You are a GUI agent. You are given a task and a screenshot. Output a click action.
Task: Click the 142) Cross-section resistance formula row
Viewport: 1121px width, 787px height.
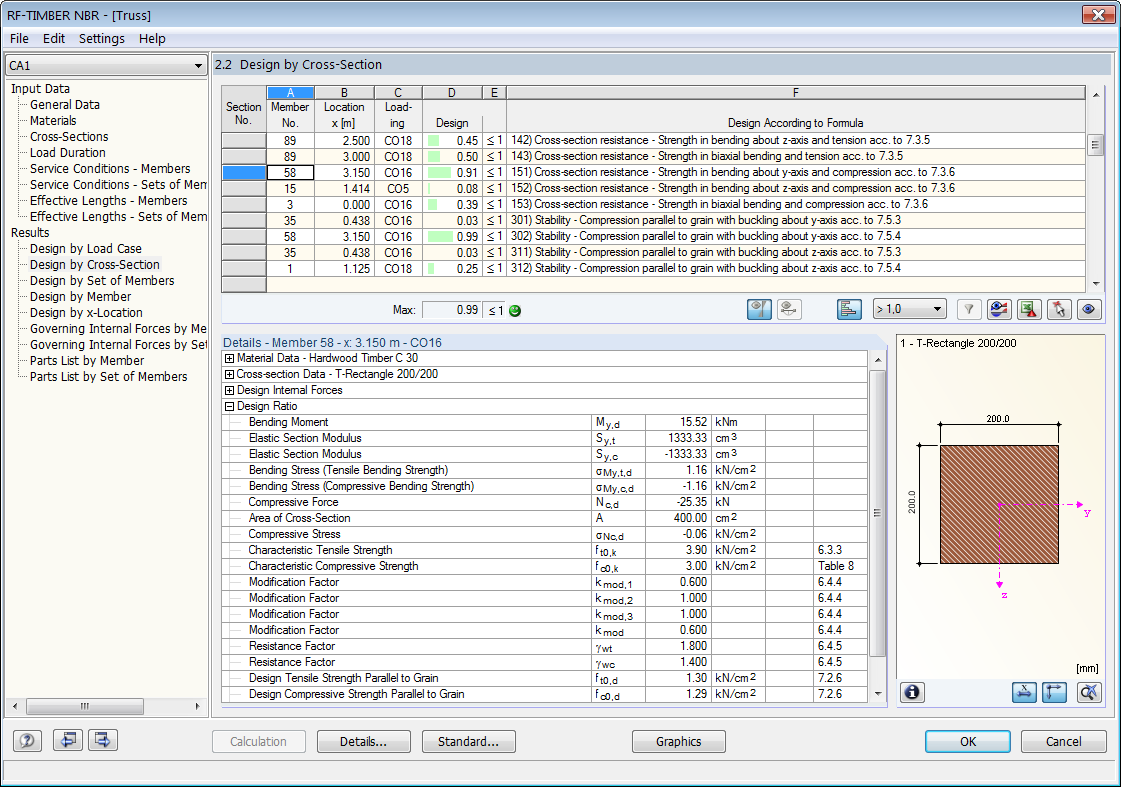(x=796, y=141)
